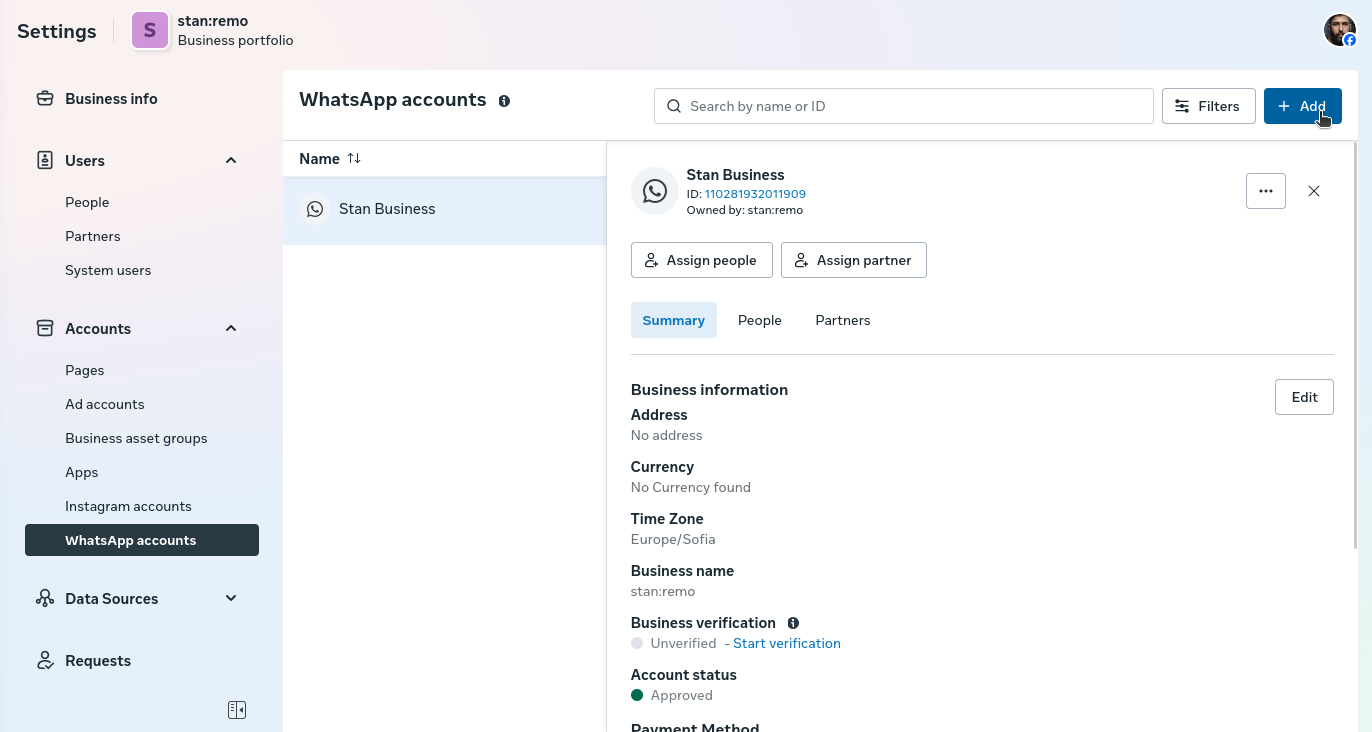Click the stan:remo portfolio S icon
Screen dimensions: 1372x732
click(150, 31)
